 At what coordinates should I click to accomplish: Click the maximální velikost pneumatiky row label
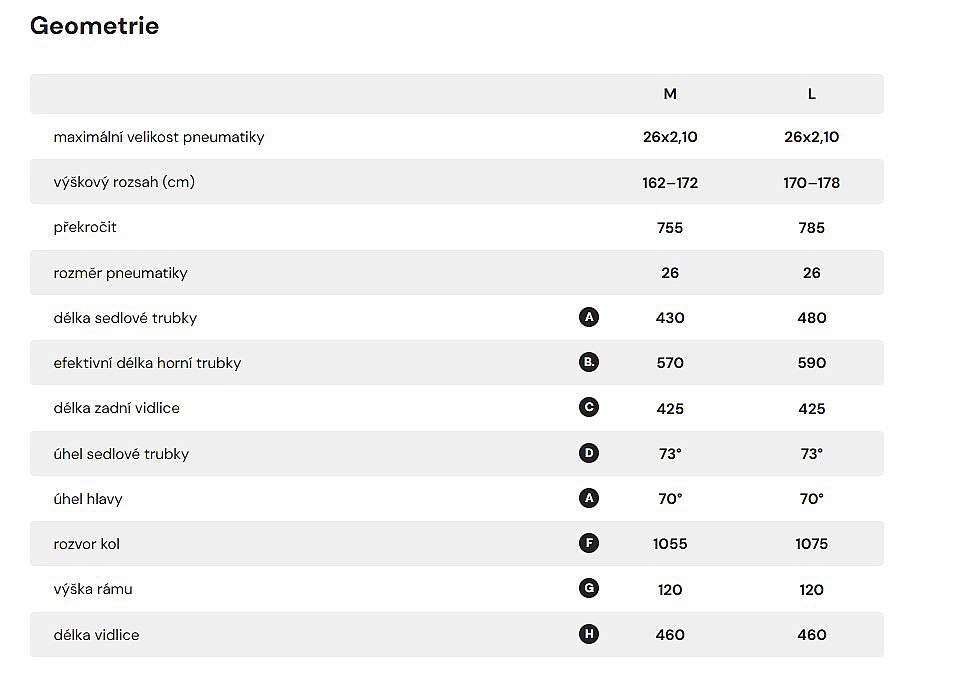click(159, 137)
